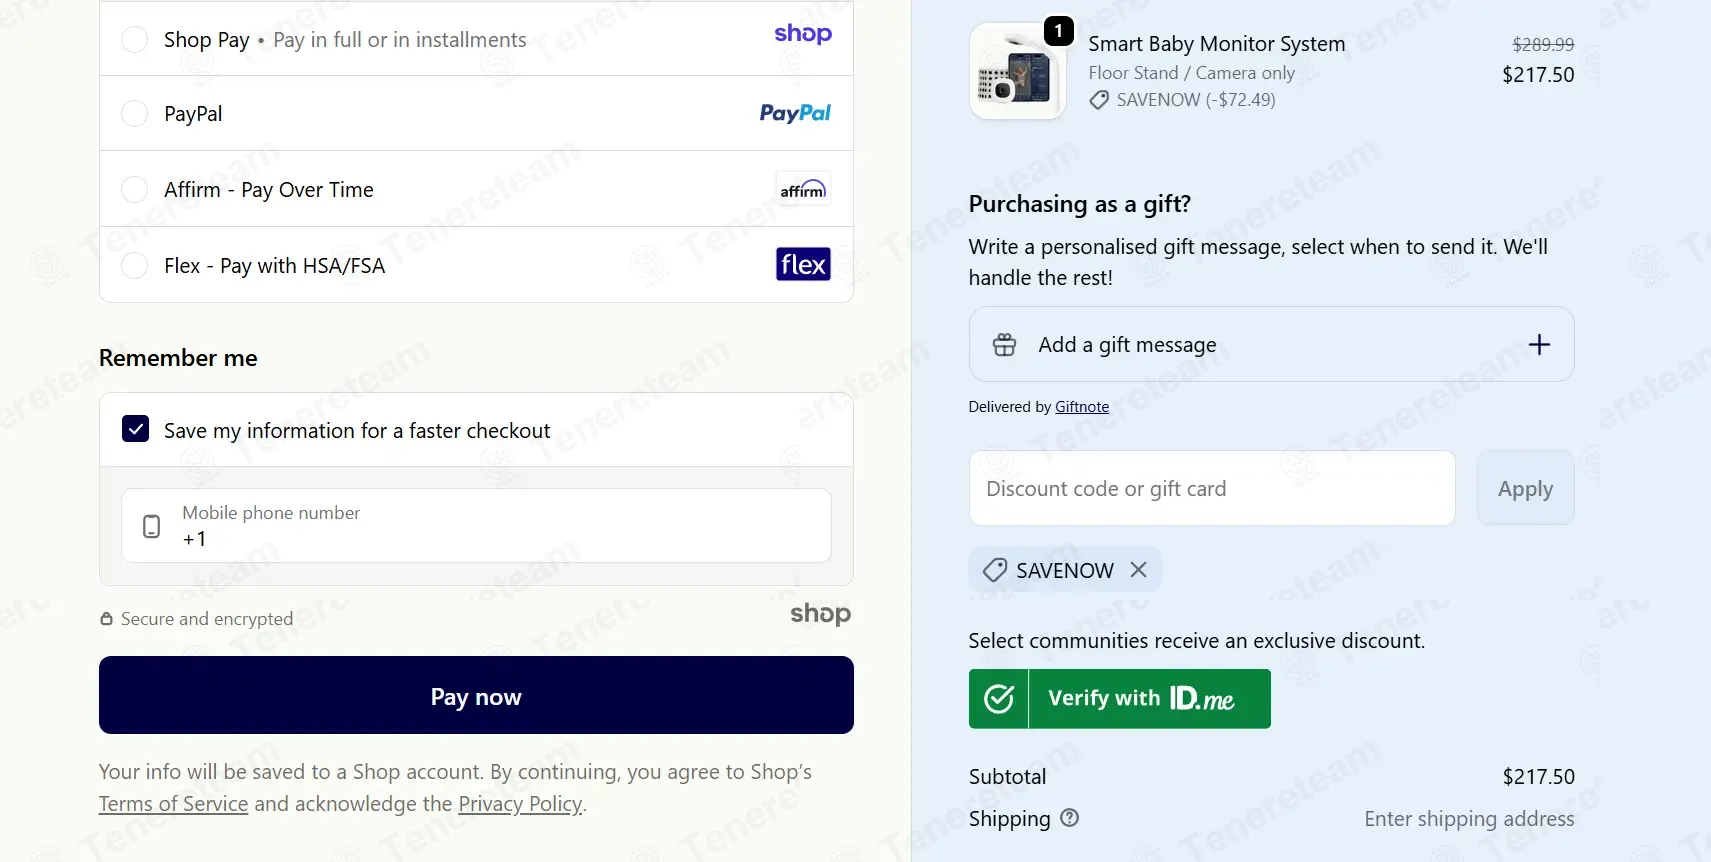This screenshot has width=1711, height=862.
Task: Click the Enter shipping address text
Action: coord(1469,819)
